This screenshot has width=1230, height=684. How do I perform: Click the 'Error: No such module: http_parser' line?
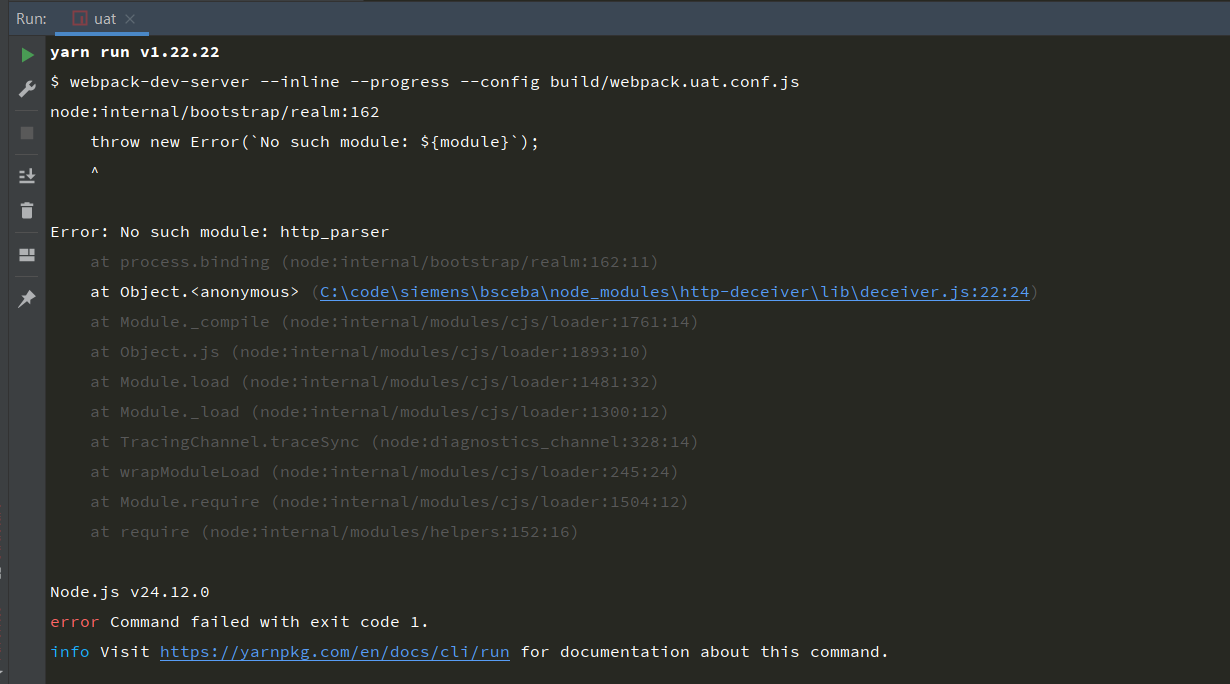pyautogui.click(x=219, y=232)
